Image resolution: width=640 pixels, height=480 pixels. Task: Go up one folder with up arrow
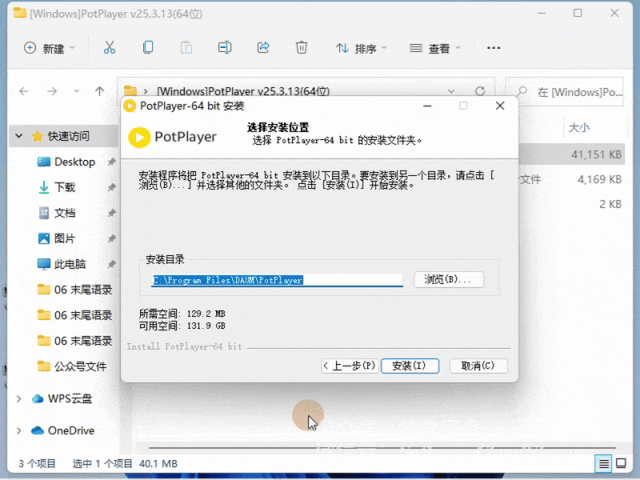(100, 91)
